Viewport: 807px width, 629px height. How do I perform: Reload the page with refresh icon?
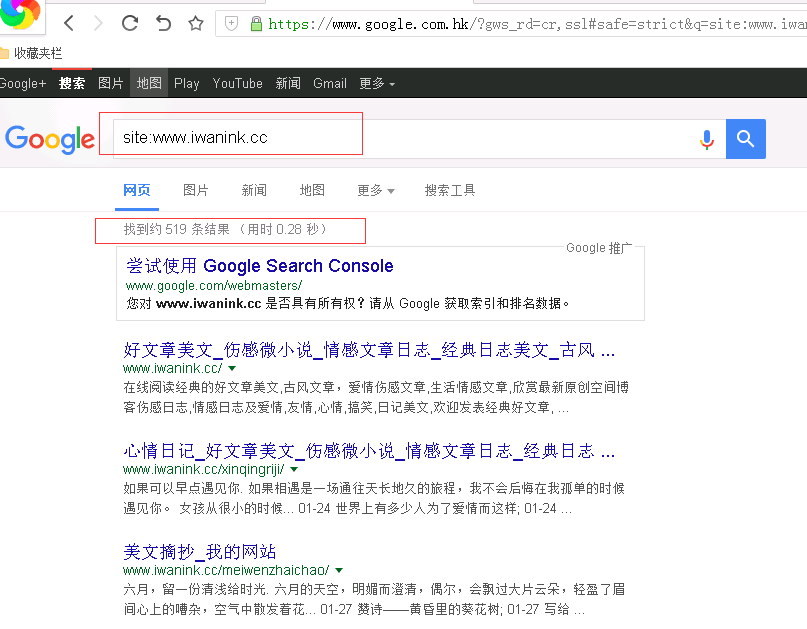(x=130, y=23)
